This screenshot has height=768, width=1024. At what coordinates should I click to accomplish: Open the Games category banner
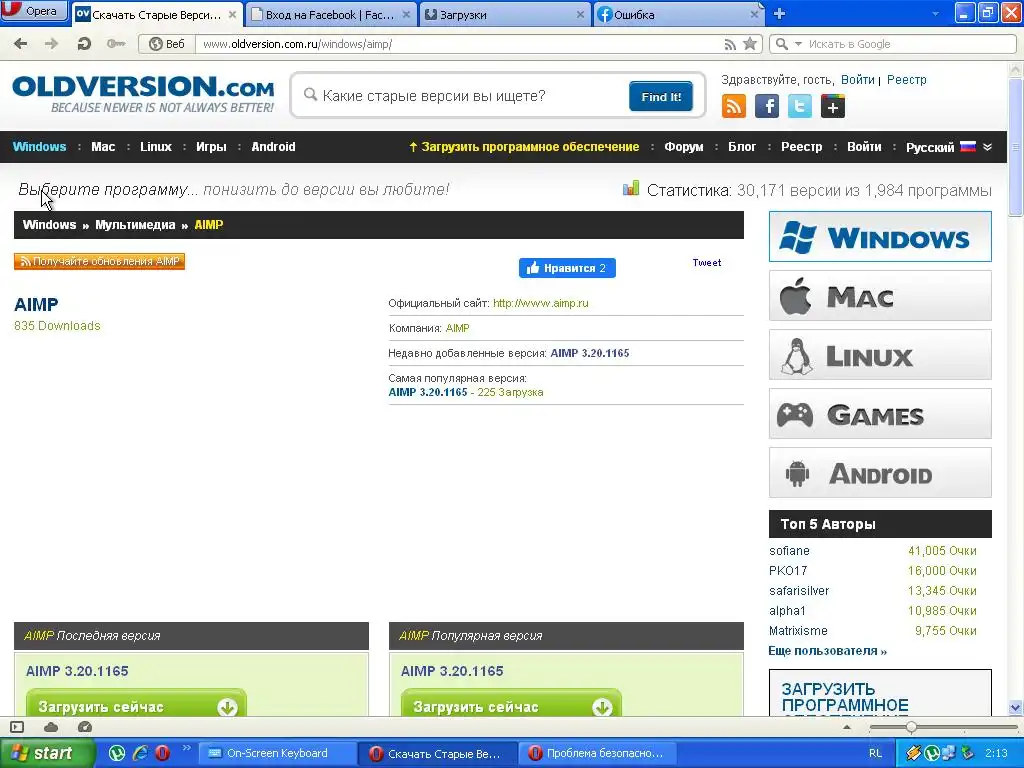(x=880, y=413)
